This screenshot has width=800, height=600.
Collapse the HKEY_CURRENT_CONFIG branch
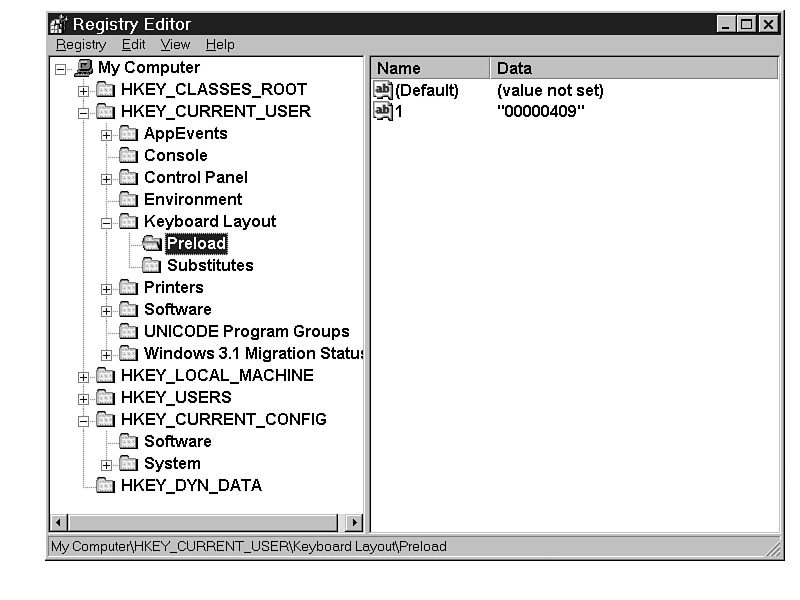[x=84, y=420]
